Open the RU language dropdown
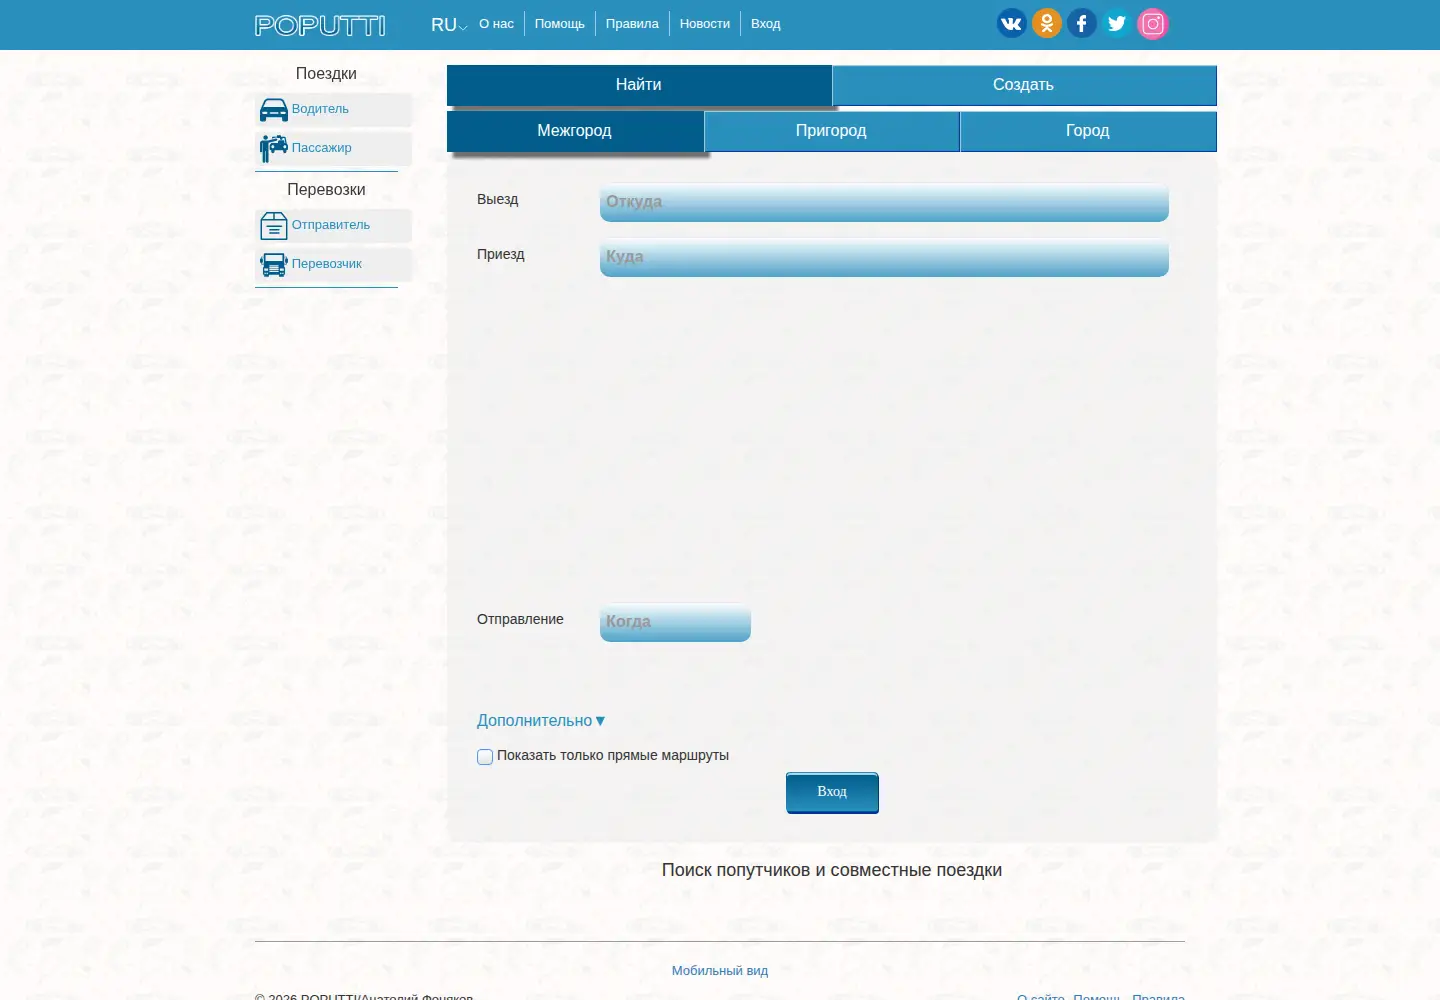 [449, 25]
